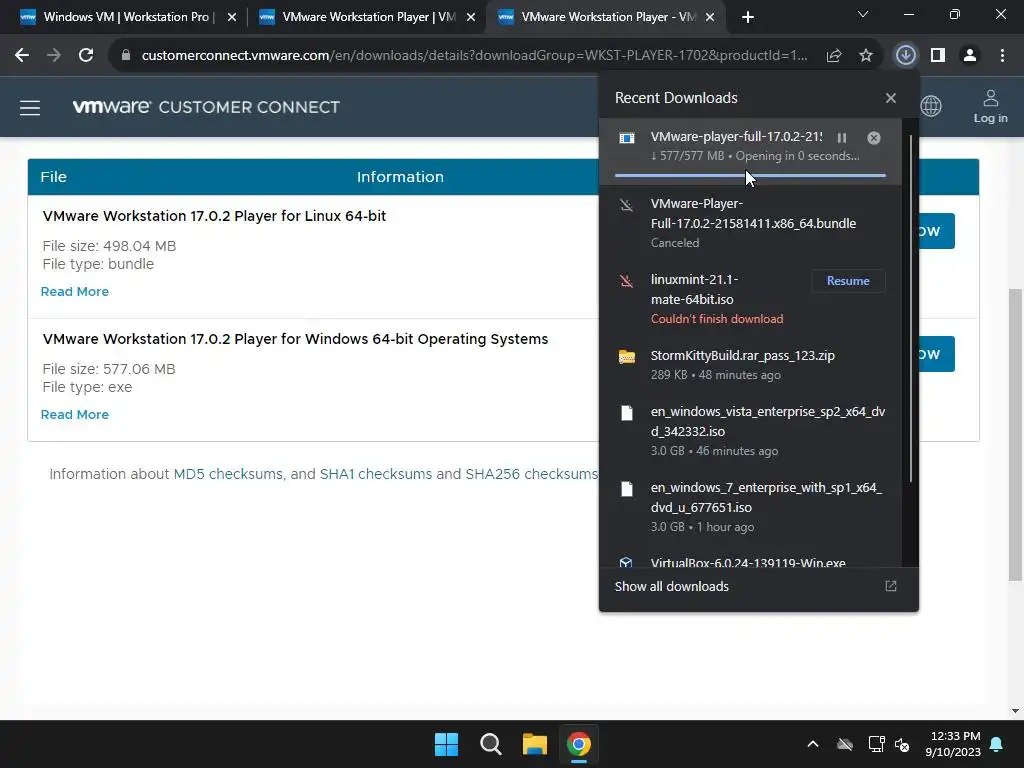Click the Log in user icon
Viewport: 1024px width, 768px height.
point(991,98)
